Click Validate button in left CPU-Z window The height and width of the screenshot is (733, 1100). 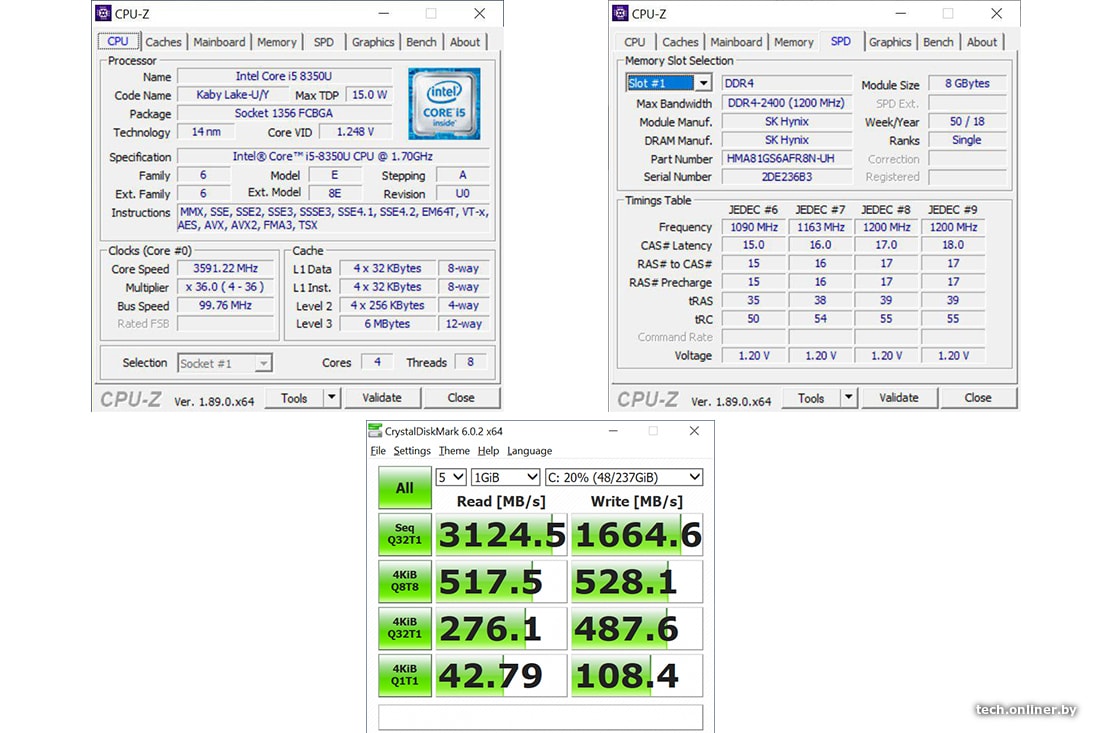tap(382, 398)
